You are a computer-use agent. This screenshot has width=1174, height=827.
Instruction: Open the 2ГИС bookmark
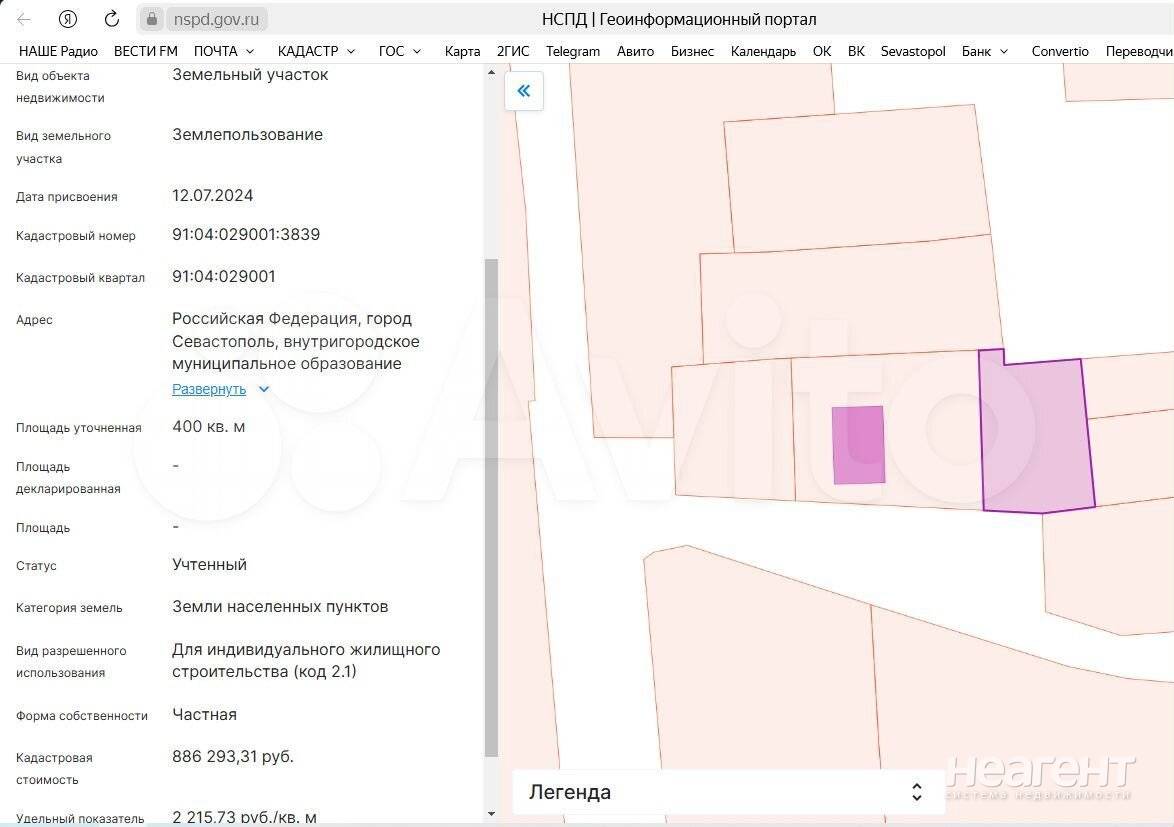tap(513, 51)
